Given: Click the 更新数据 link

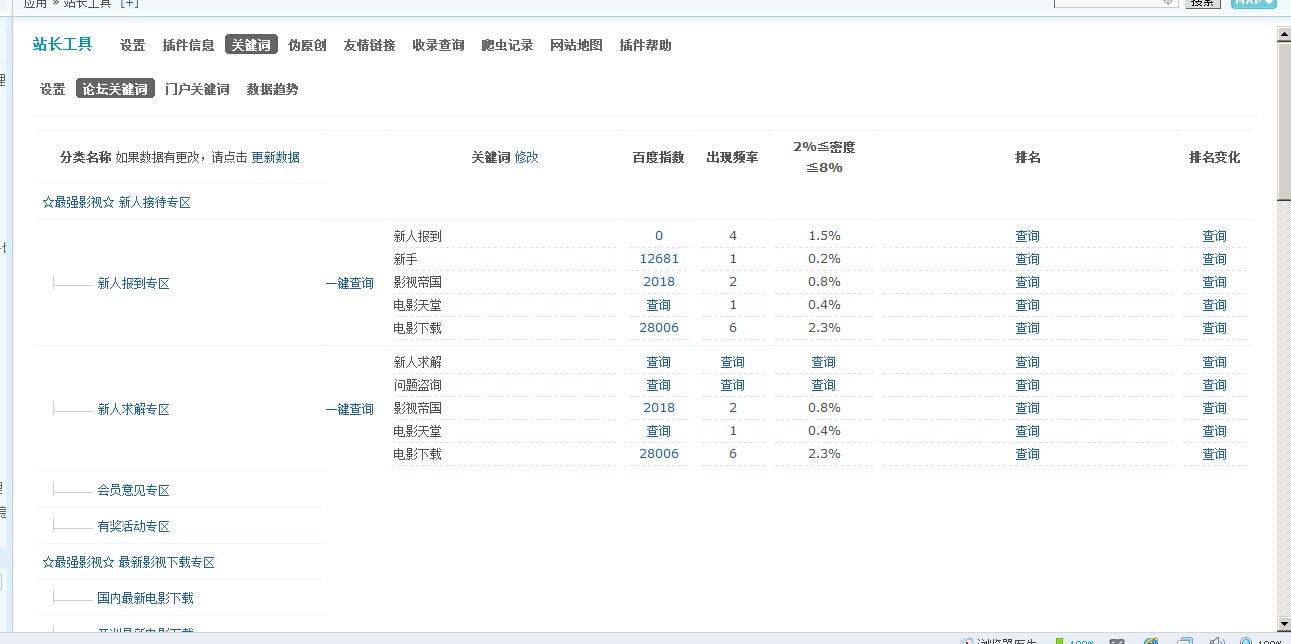Looking at the screenshot, I should [x=275, y=157].
